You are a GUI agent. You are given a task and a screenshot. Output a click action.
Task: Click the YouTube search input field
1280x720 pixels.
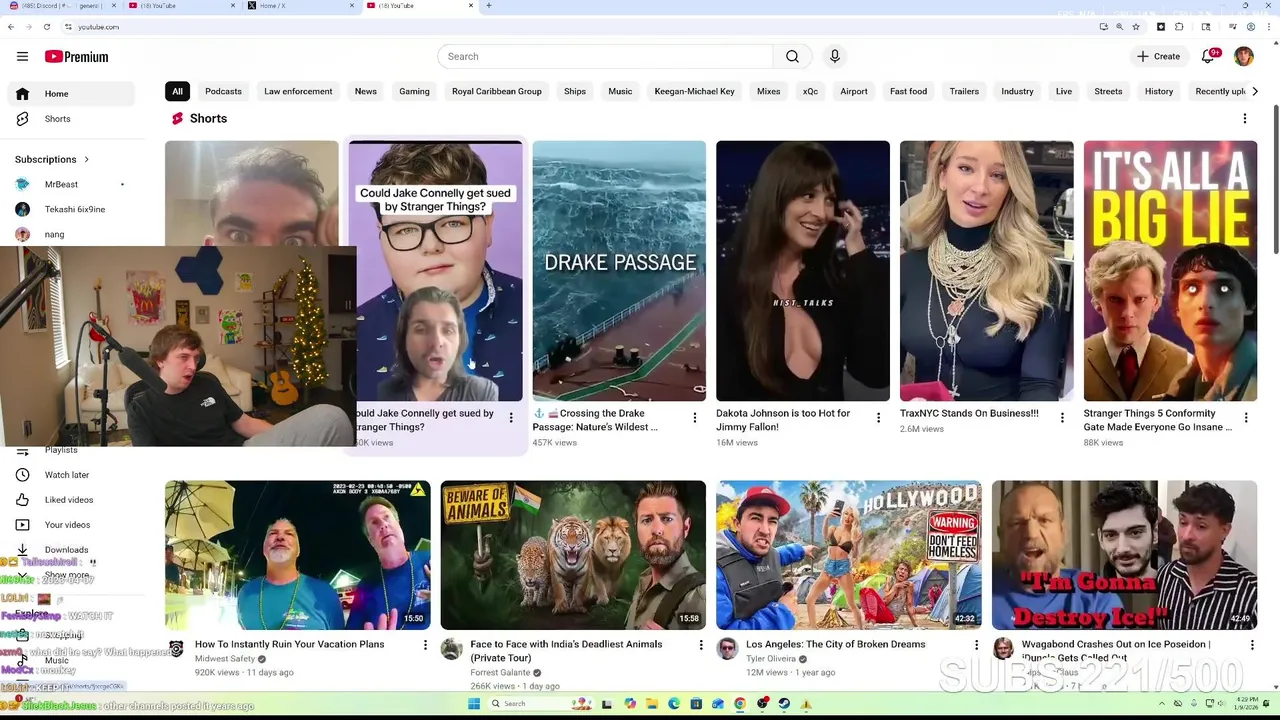point(605,57)
